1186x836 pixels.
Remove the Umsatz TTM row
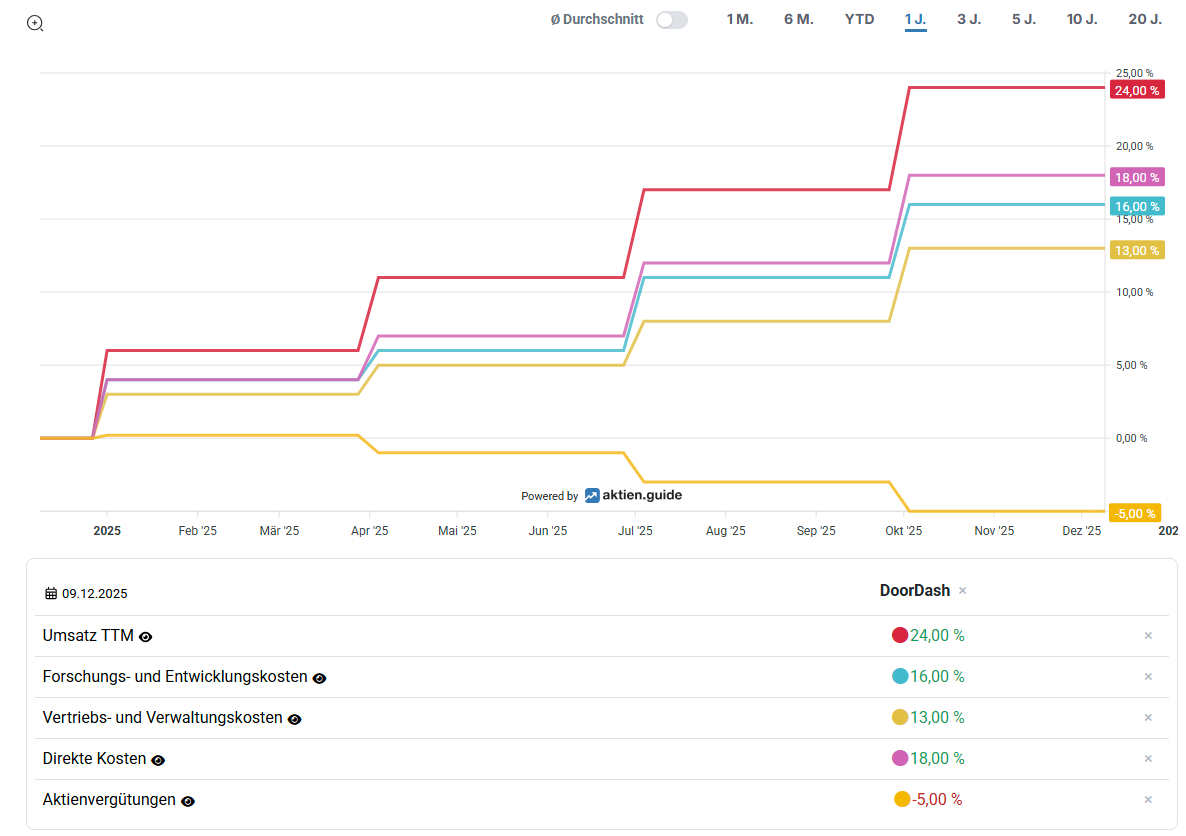coord(1148,635)
